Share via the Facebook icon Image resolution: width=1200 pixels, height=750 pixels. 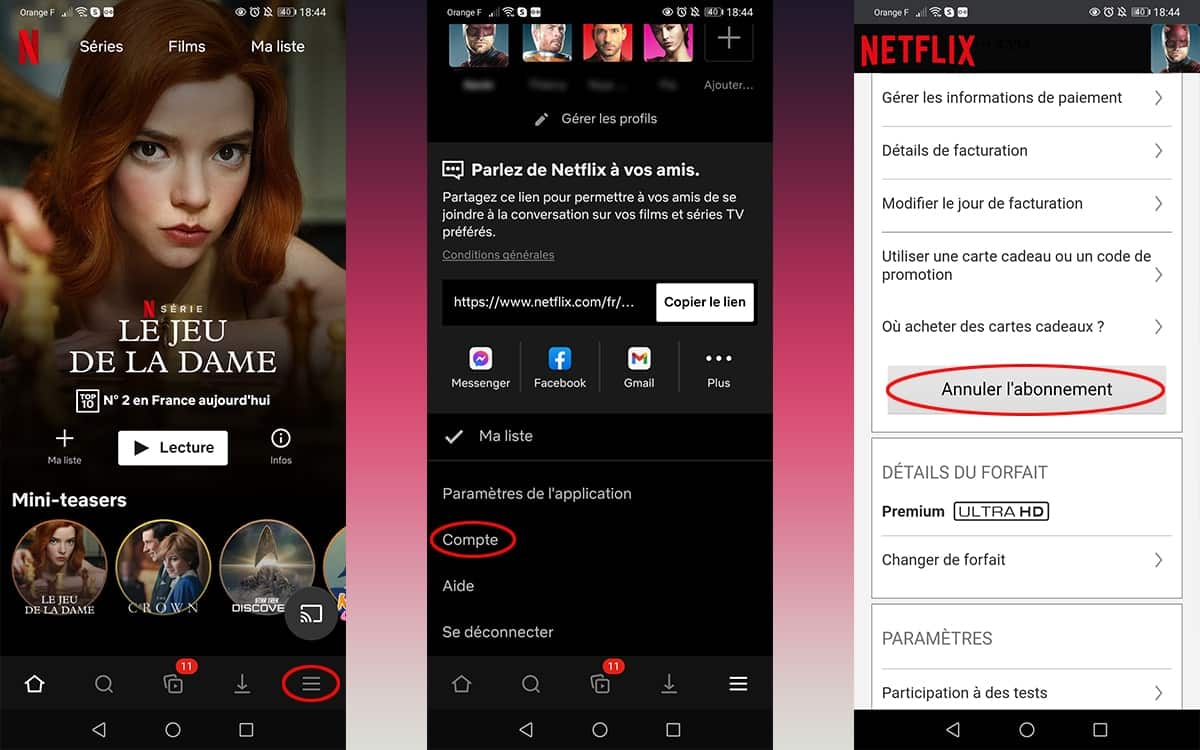pos(560,360)
